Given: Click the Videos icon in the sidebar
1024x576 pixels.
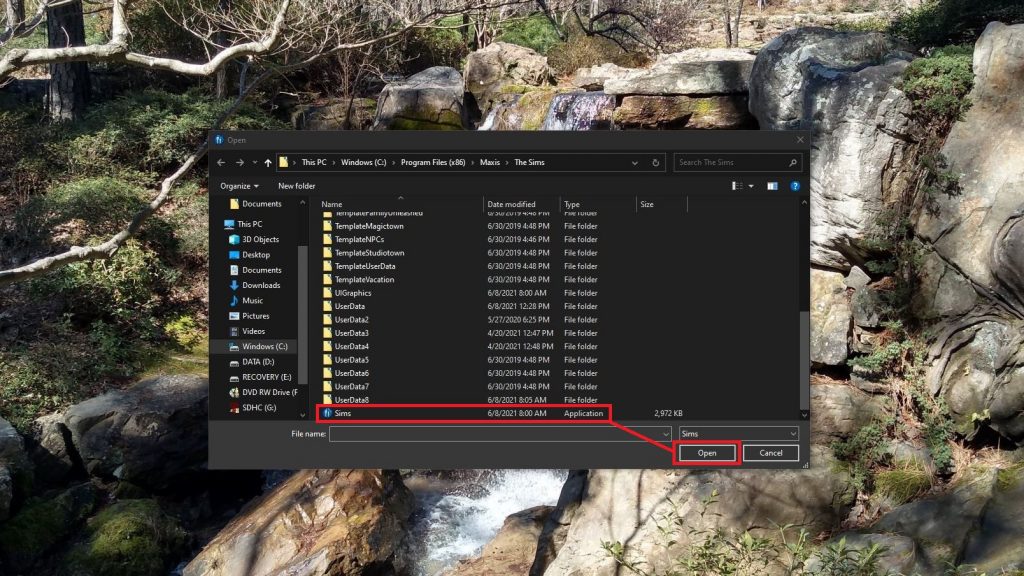Looking at the screenshot, I should (234, 331).
